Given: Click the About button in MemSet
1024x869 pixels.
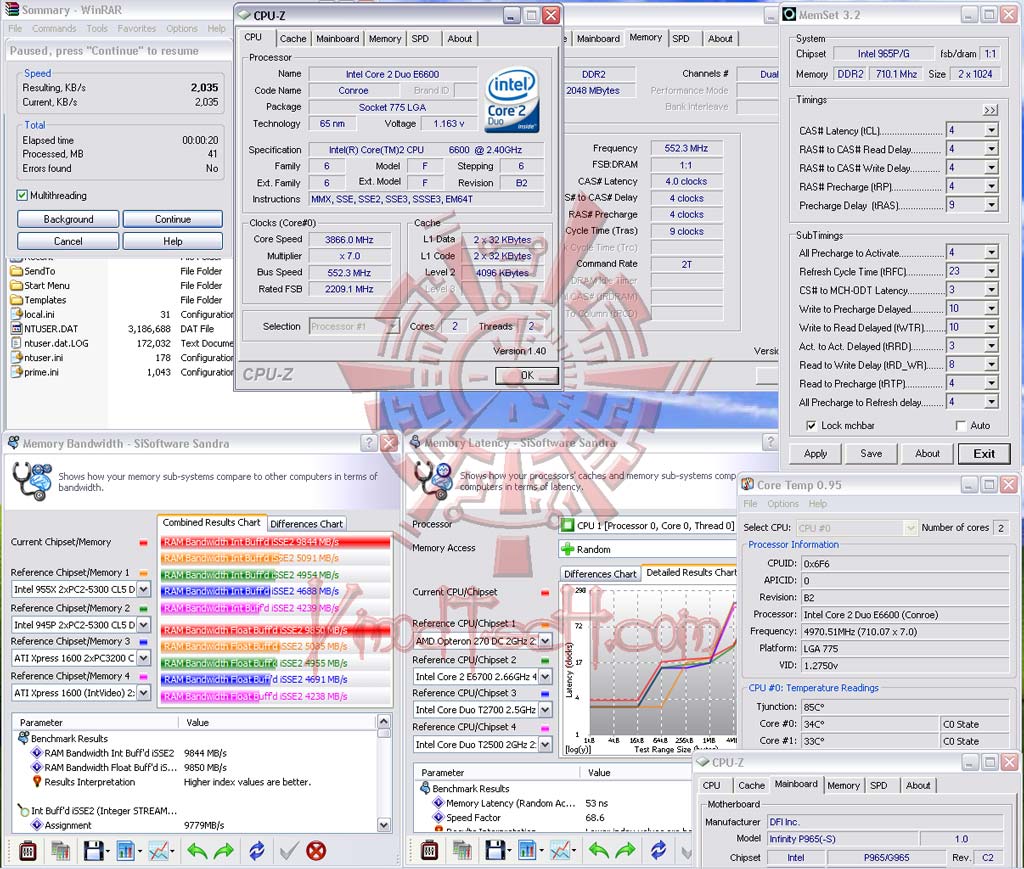Looking at the screenshot, I should point(927,453).
